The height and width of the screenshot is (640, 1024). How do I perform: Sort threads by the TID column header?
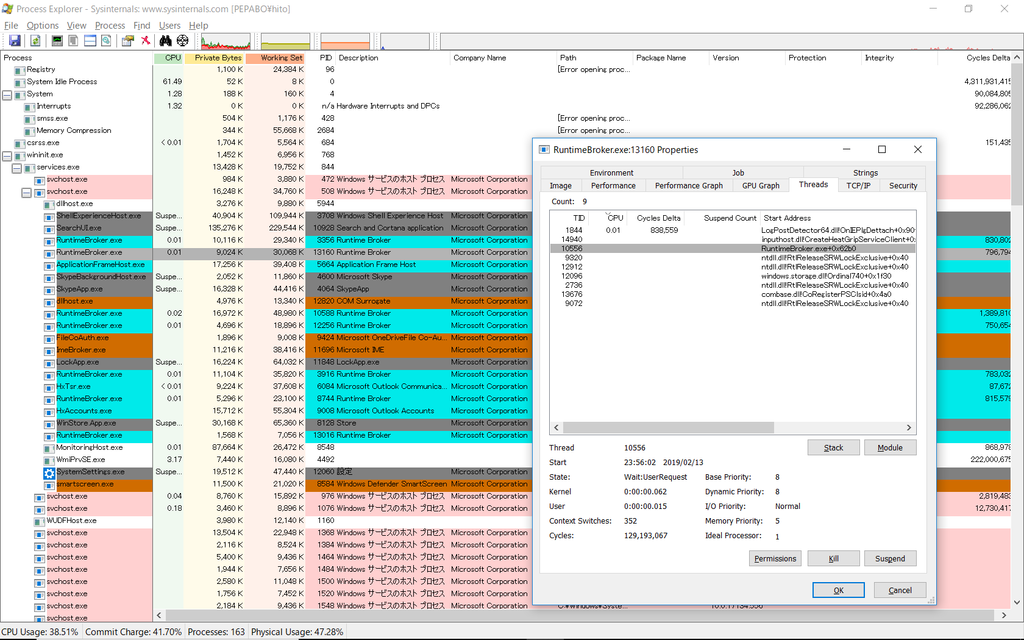click(x=569, y=218)
